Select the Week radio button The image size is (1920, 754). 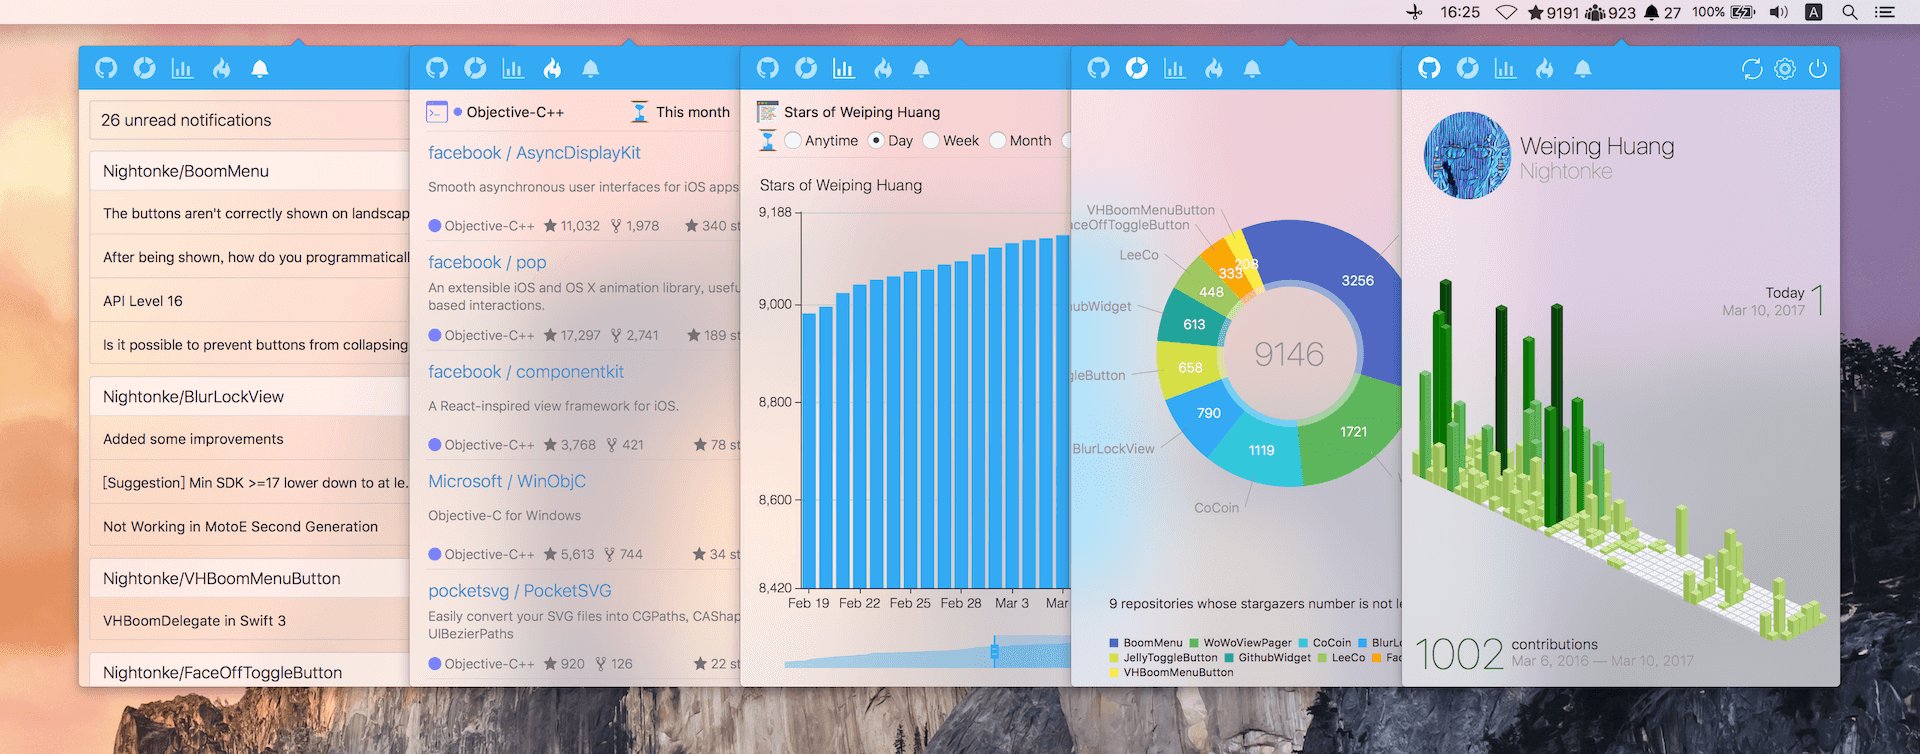[931, 140]
